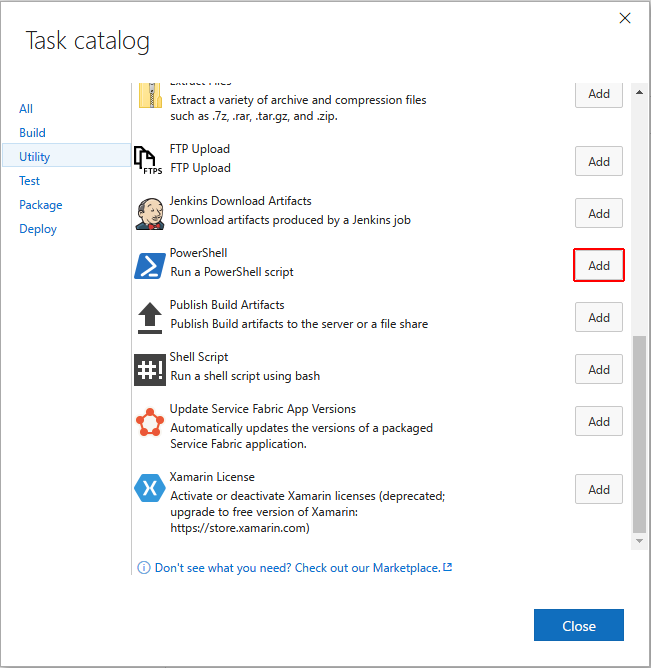Add the FTP Upload task
The width and height of the screenshot is (651, 668).
tap(599, 161)
